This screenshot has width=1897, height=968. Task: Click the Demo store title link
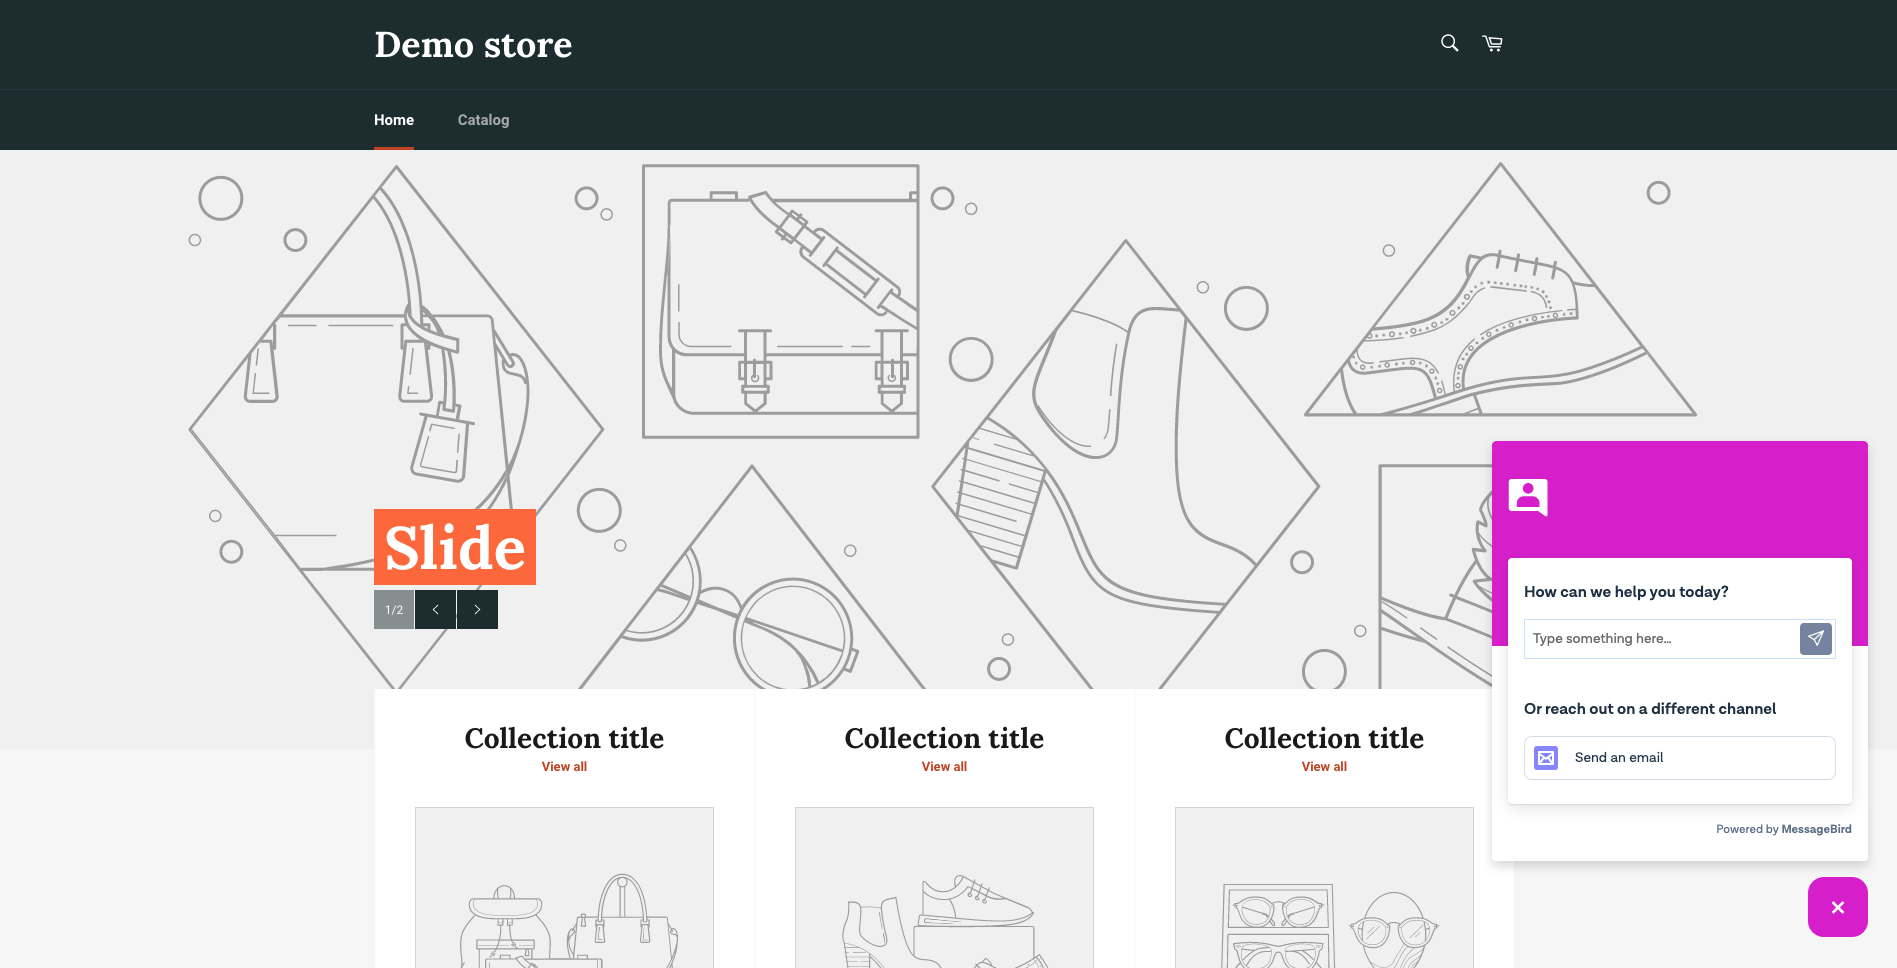click(x=473, y=45)
